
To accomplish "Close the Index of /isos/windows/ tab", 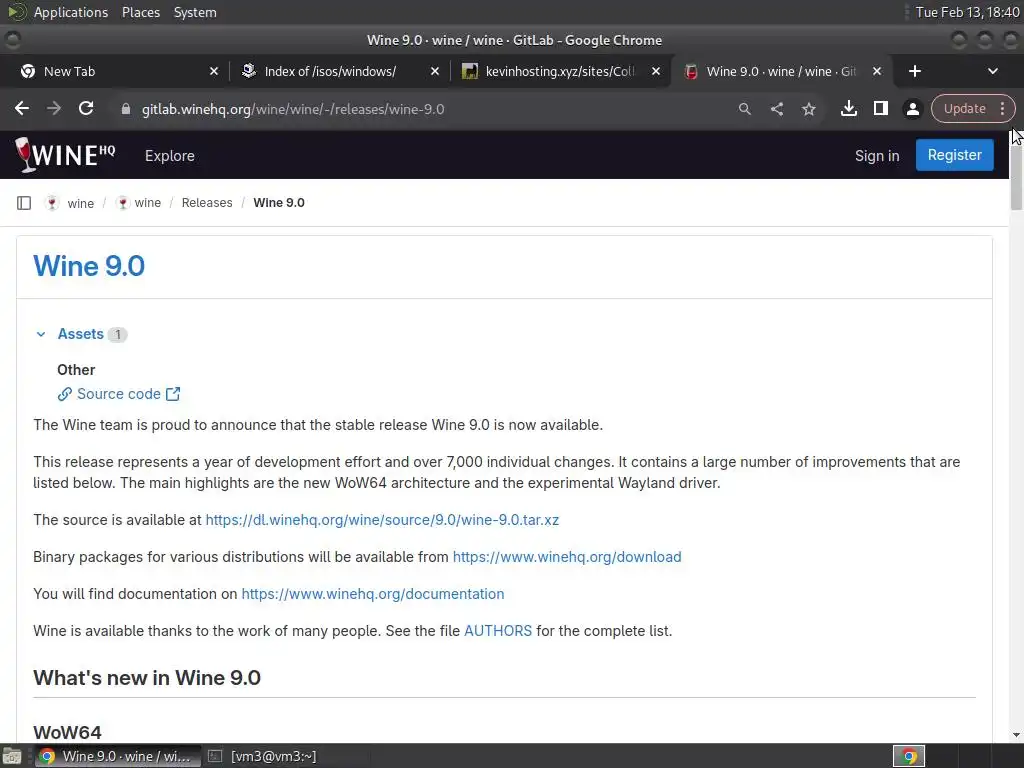I will point(435,71).
